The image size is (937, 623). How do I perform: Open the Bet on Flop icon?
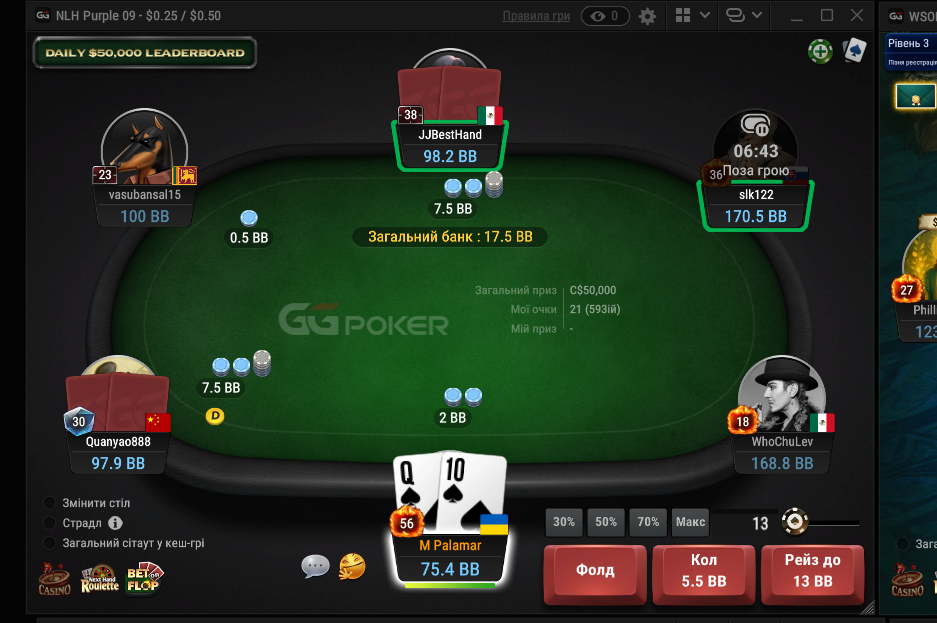click(143, 577)
